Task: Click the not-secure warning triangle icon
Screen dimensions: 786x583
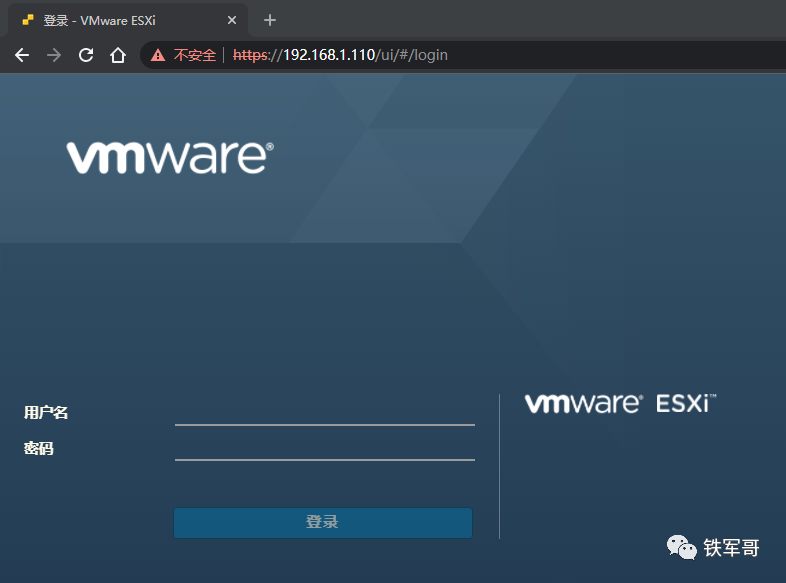Action: point(158,55)
